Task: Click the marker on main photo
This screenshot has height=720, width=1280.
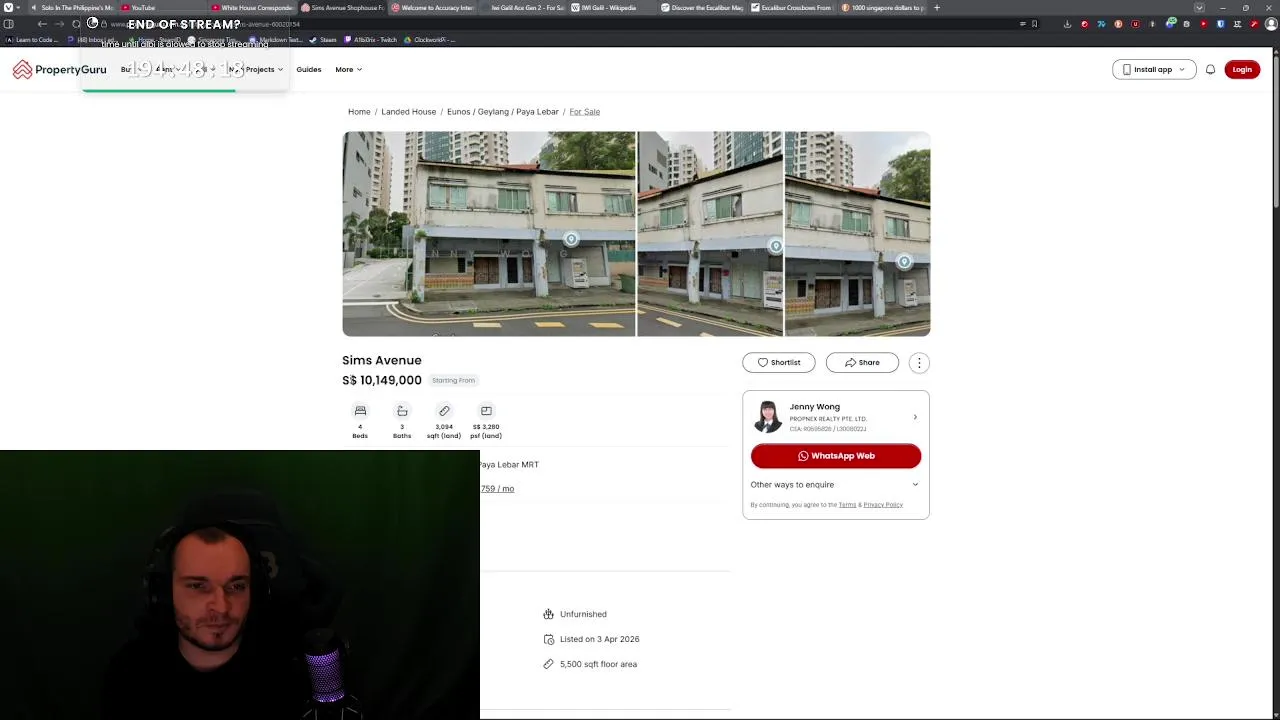Action: pos(571,239)
